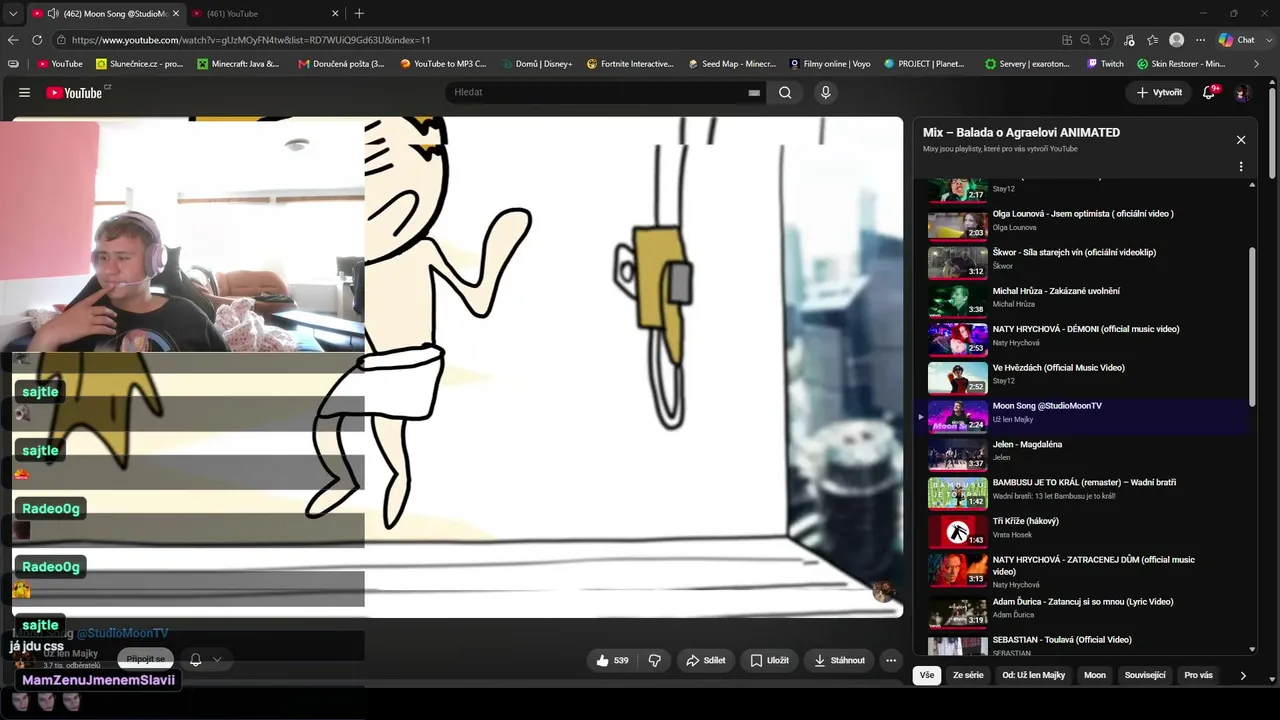Open the 'Minecraft: Java' bookmark
The image size is (1280, 720).
[x=238, y=64]
